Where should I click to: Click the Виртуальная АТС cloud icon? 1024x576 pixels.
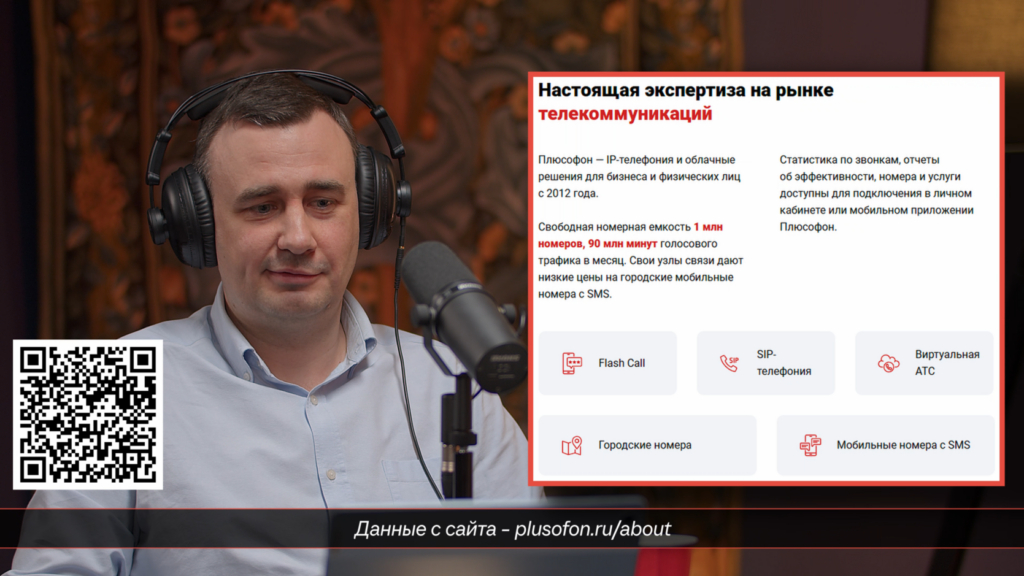pos(888,363)
